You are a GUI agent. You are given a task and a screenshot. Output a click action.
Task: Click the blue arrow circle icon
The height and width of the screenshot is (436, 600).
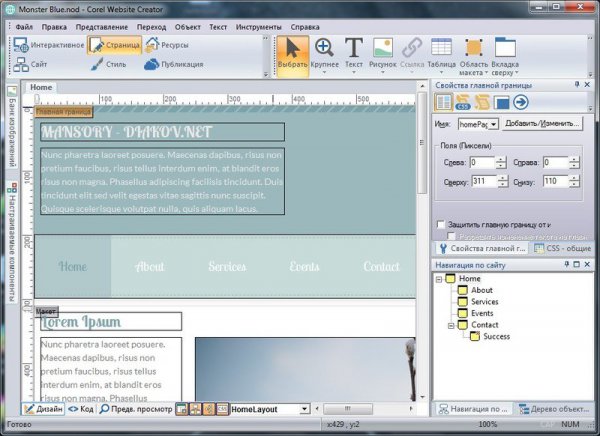click(521, 102)
